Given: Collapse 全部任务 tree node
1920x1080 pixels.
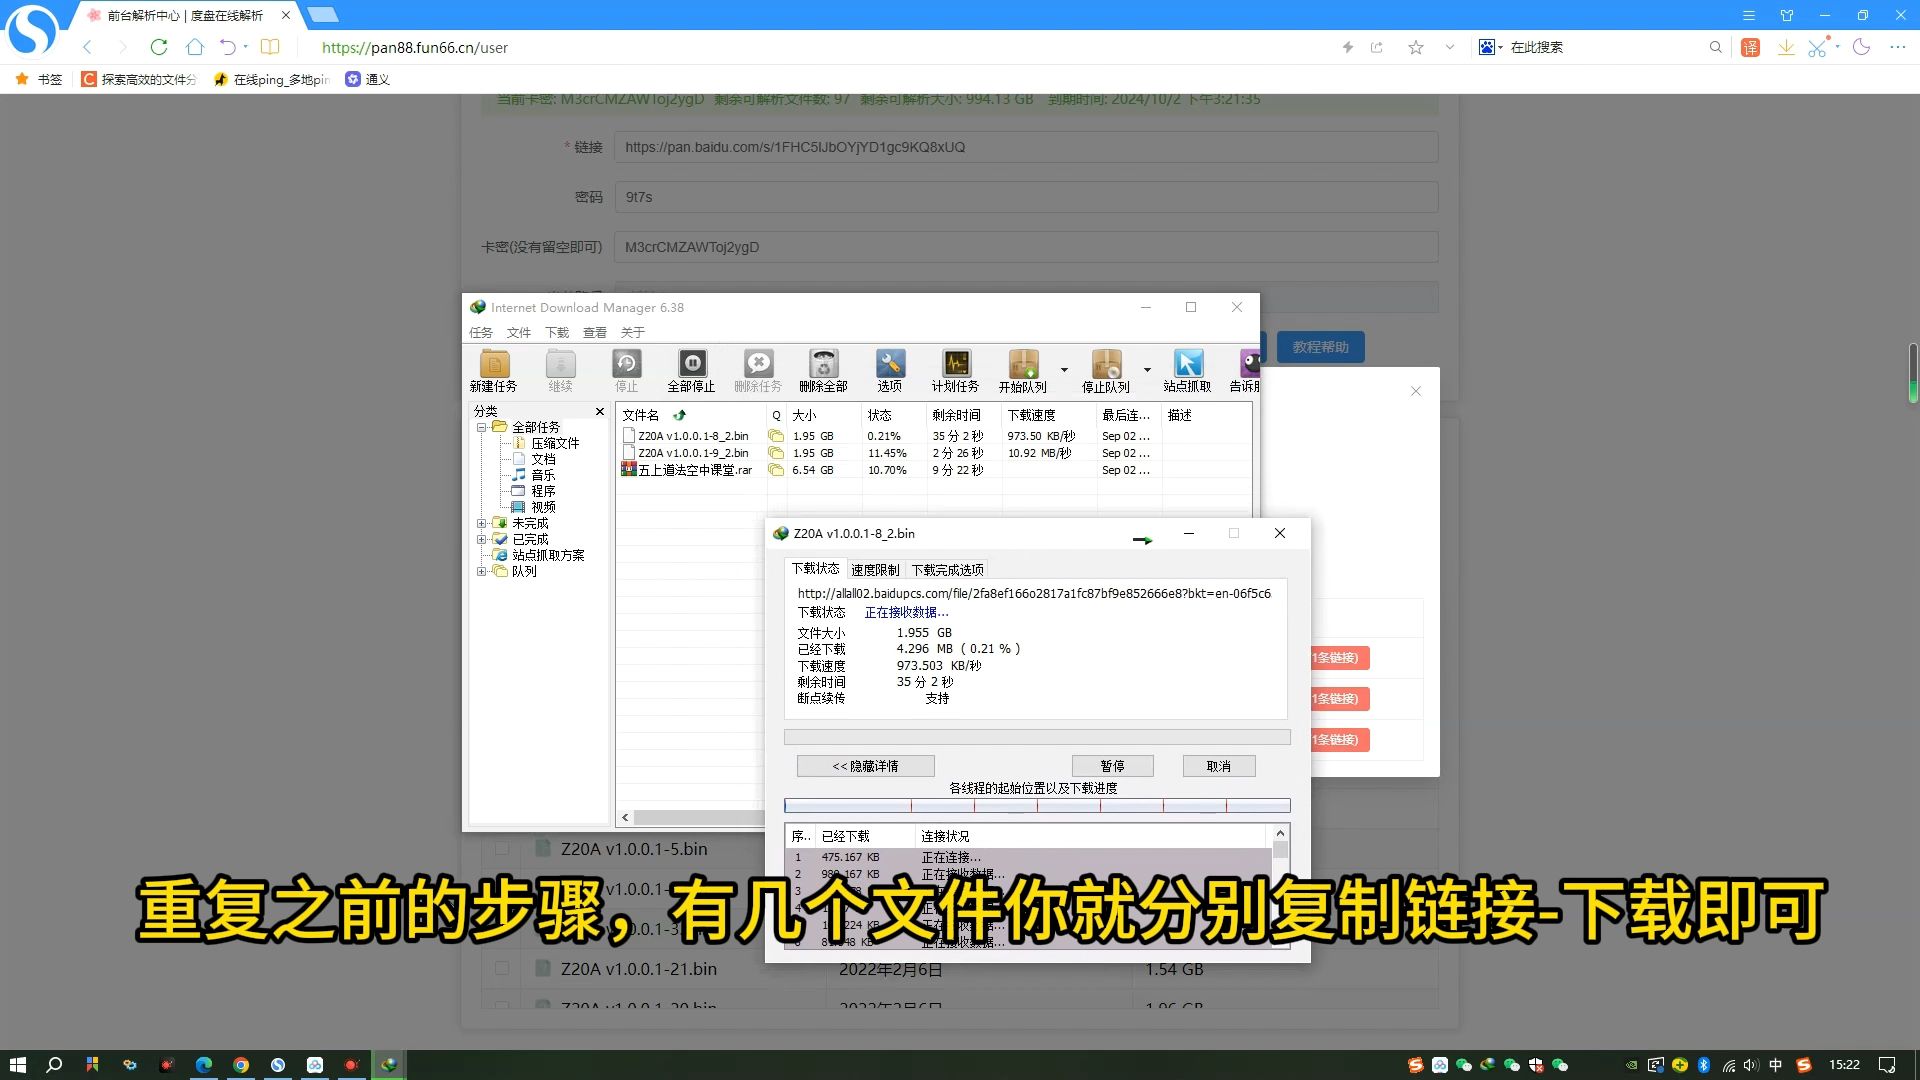Looking at the screenshot, I should pos(481,427).
